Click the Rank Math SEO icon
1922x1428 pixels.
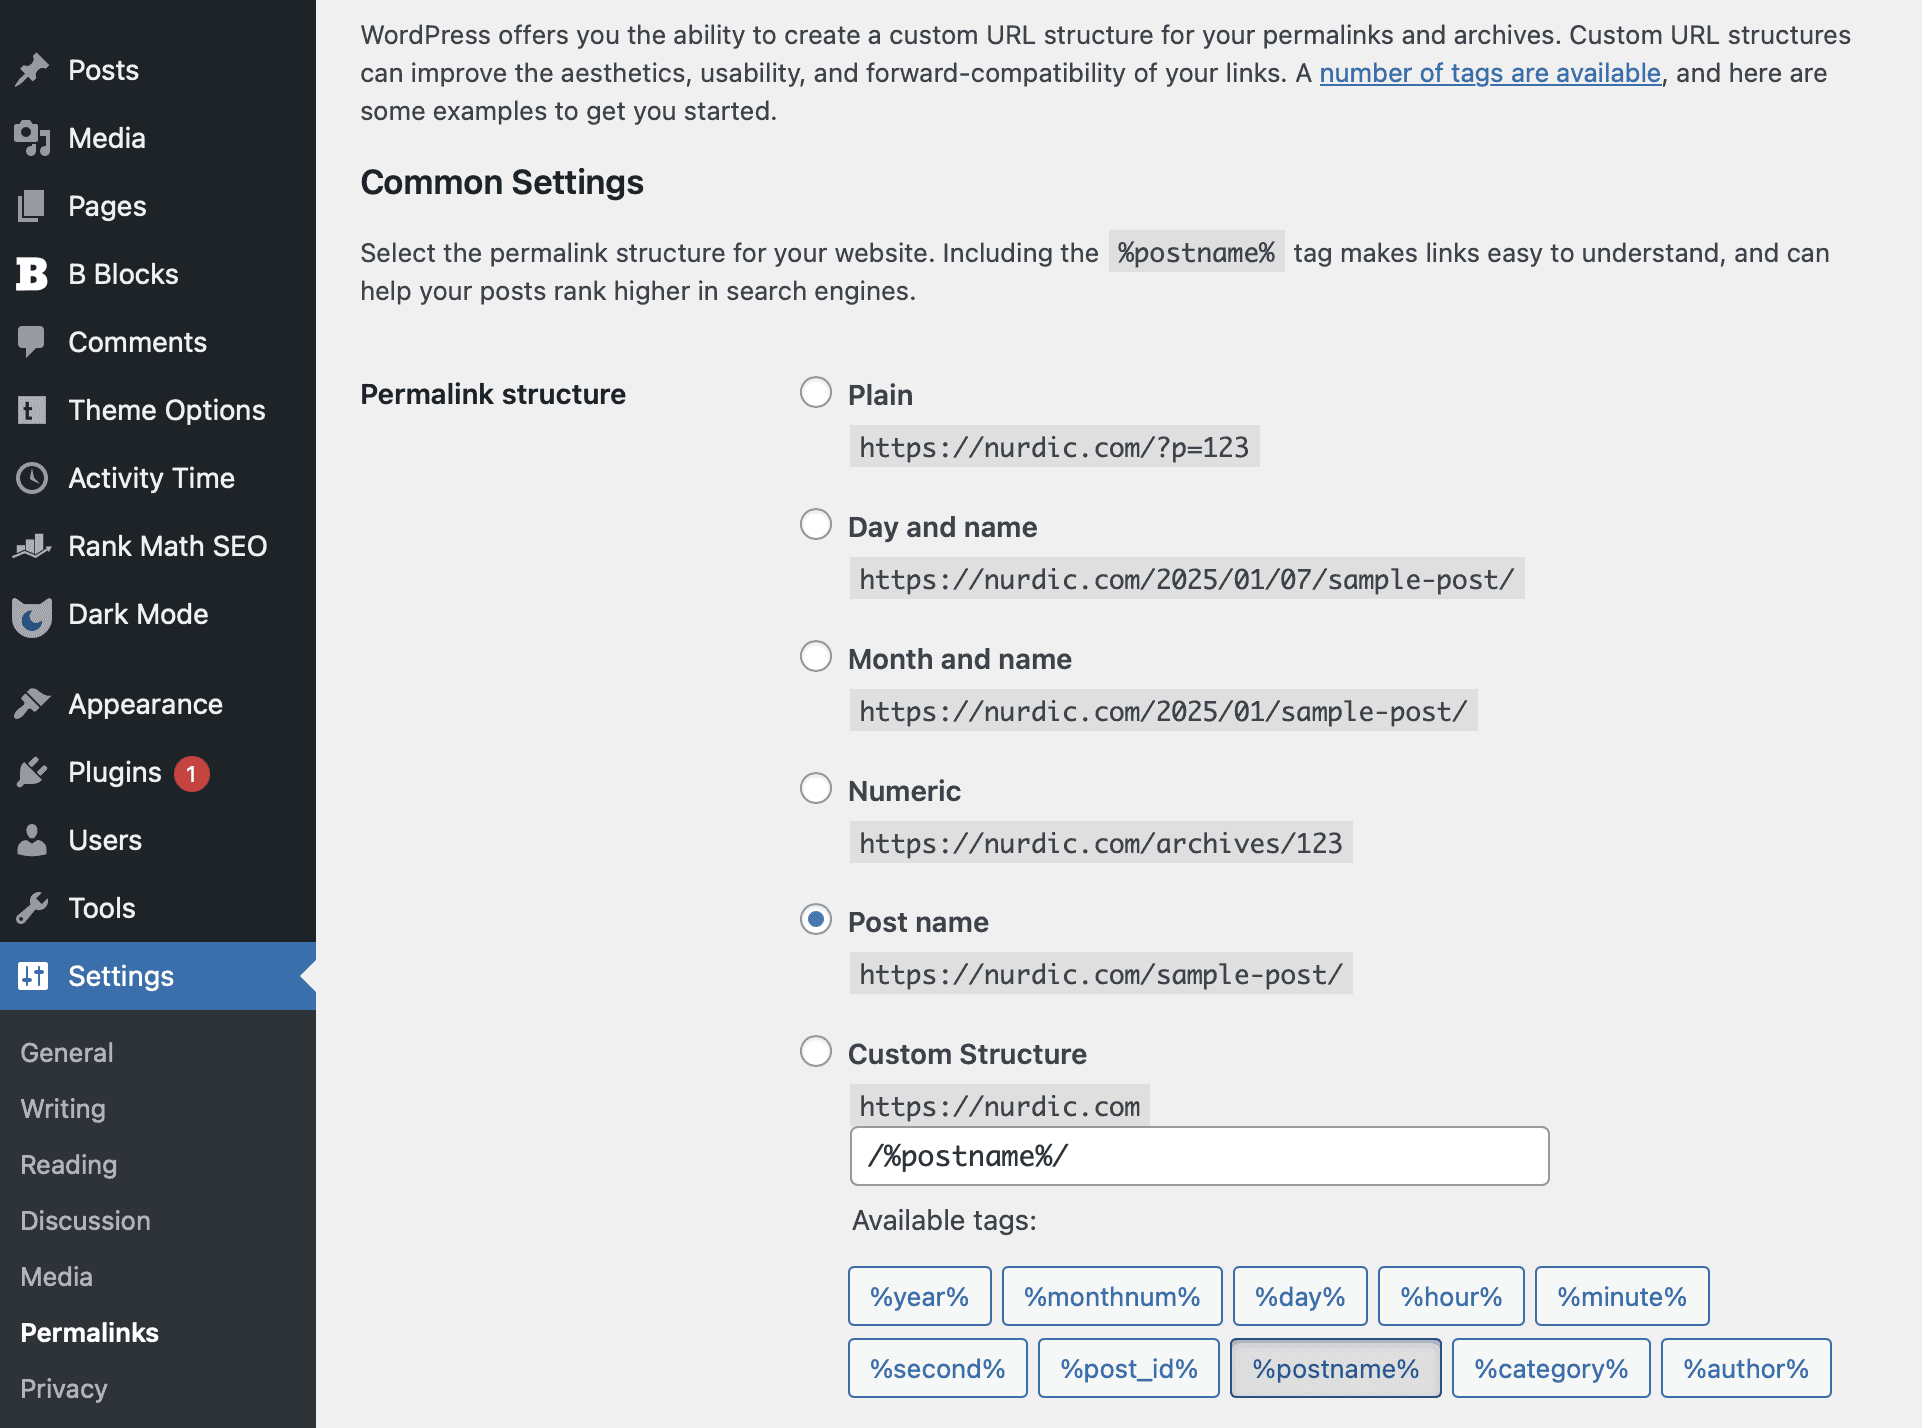pos(32,546)
